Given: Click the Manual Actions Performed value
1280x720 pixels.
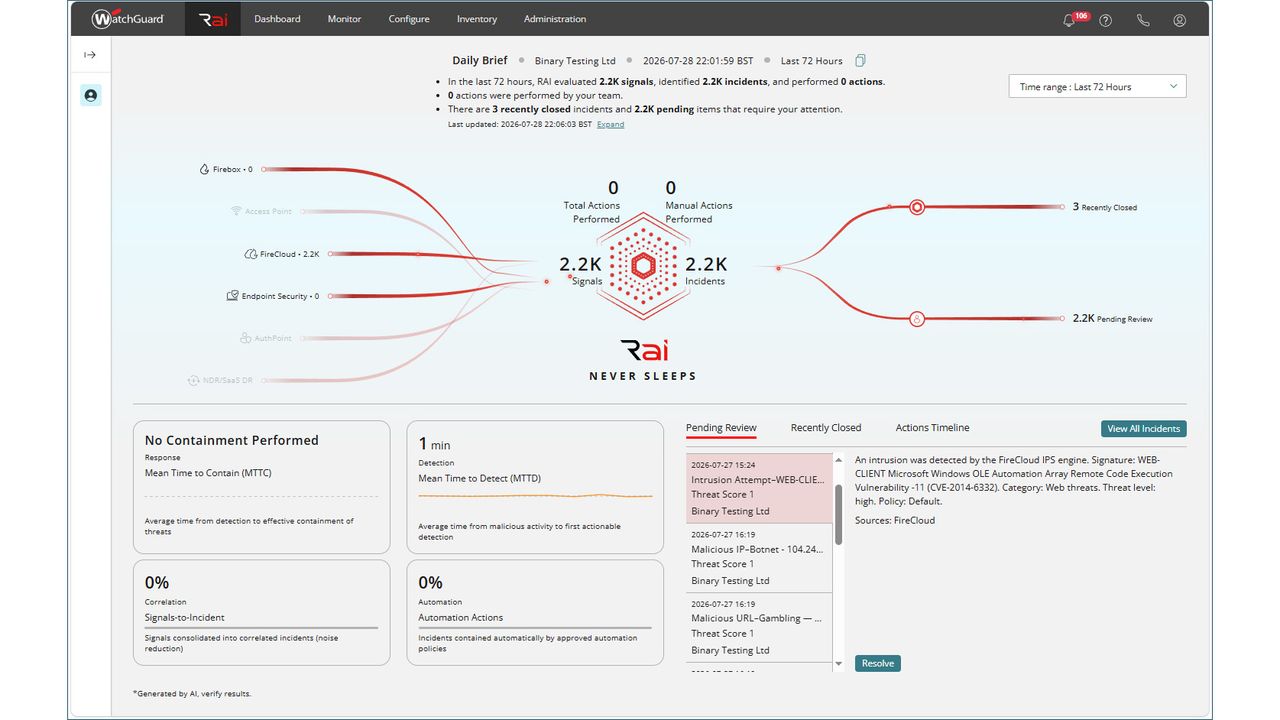Looking at the screenshot, I should pos(670,187).
